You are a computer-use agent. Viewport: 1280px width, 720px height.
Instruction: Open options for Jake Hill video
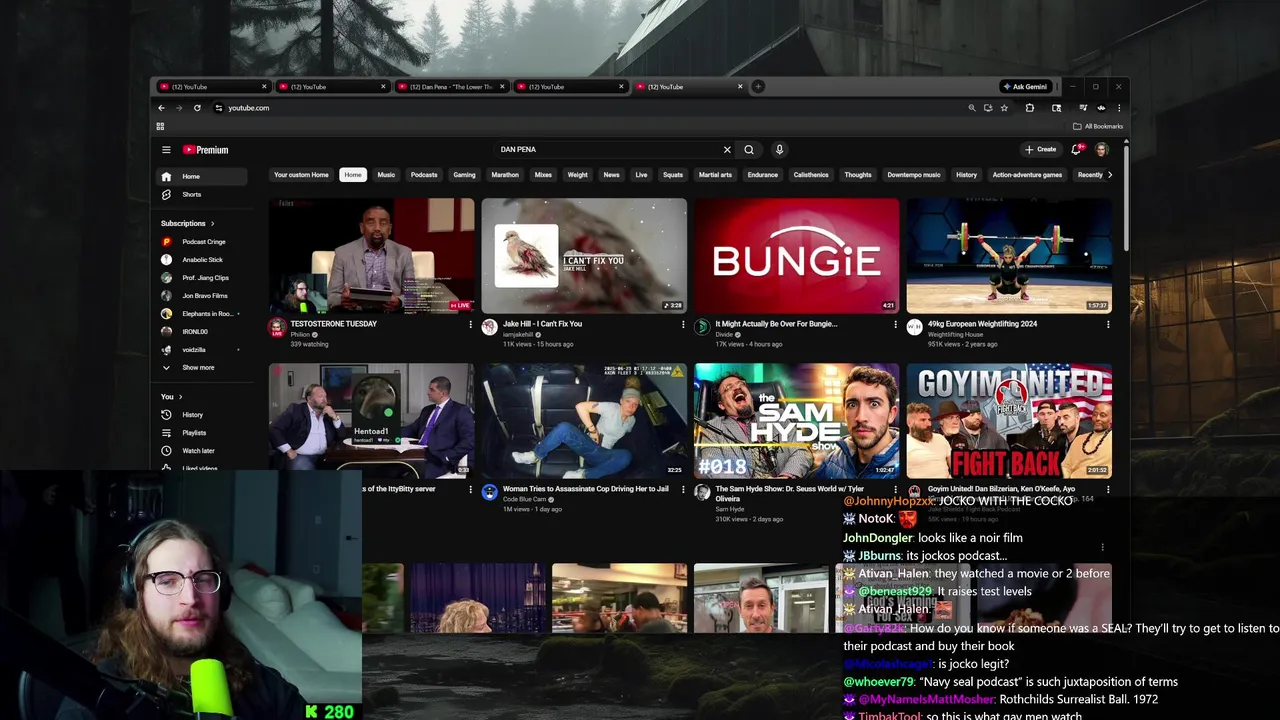(683, 324)
